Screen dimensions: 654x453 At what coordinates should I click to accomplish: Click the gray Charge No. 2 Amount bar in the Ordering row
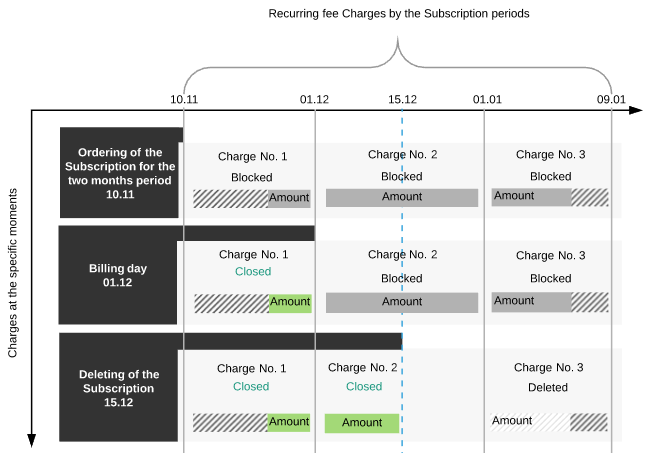(402, 197)
